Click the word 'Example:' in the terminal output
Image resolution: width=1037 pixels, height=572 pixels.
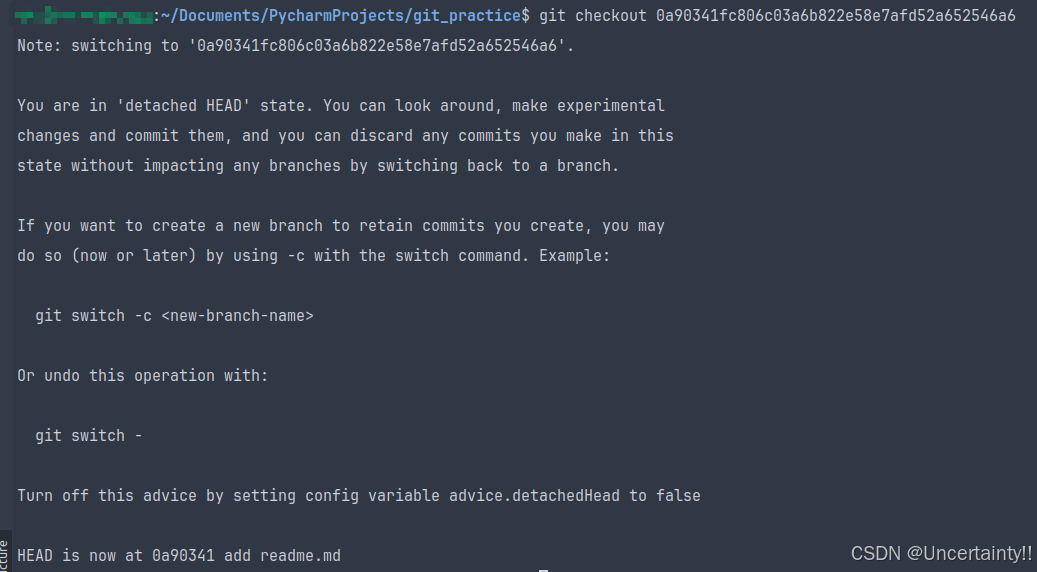pos(574,256)
